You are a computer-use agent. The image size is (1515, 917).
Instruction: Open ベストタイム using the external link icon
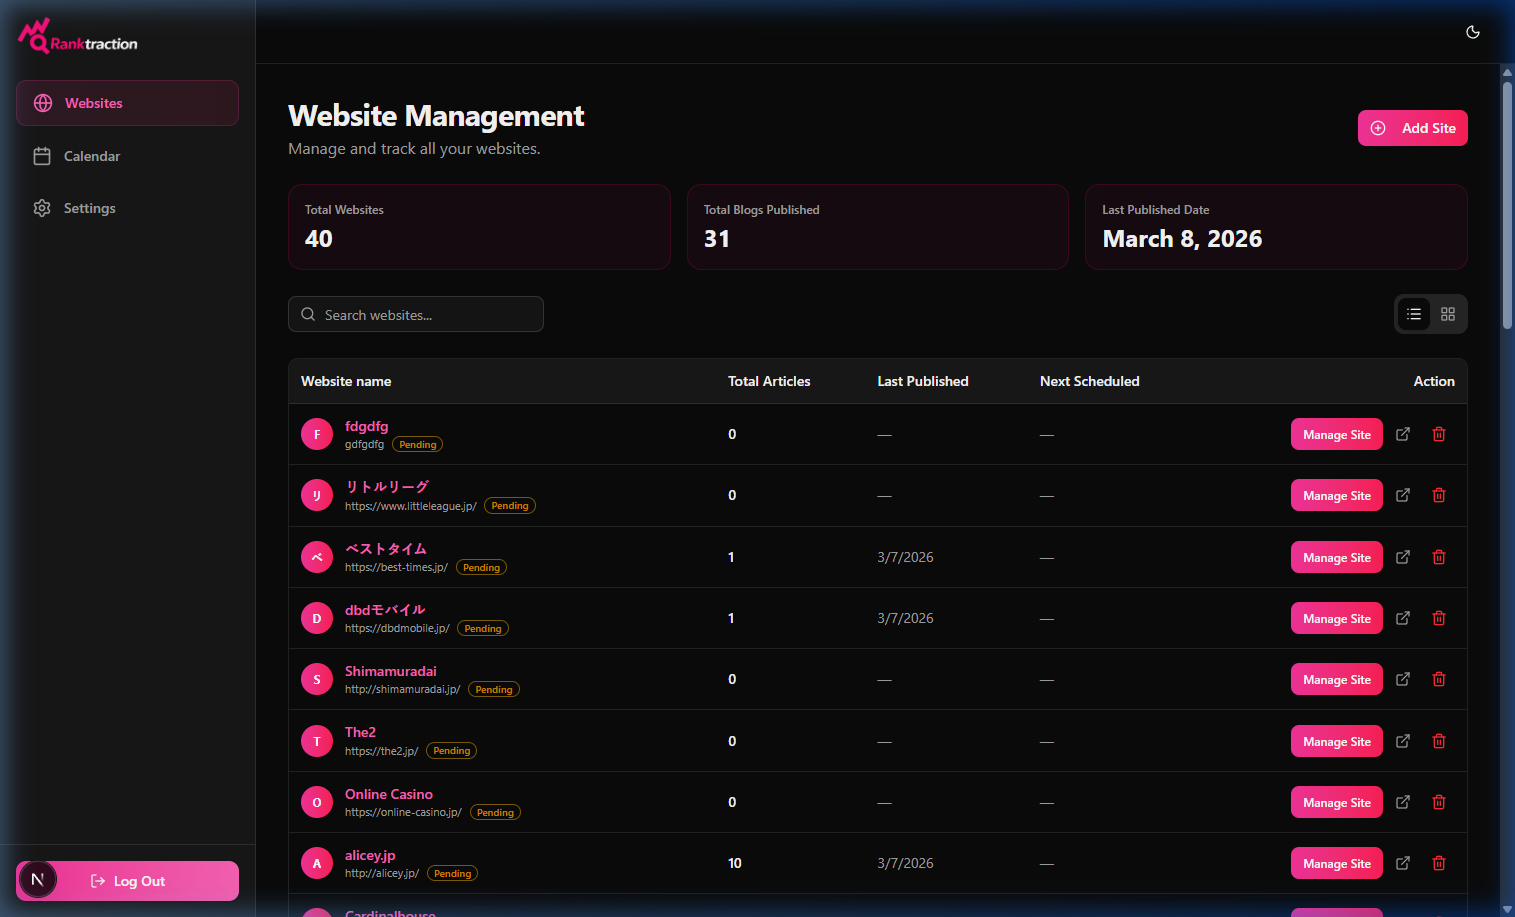[1402, 557]
